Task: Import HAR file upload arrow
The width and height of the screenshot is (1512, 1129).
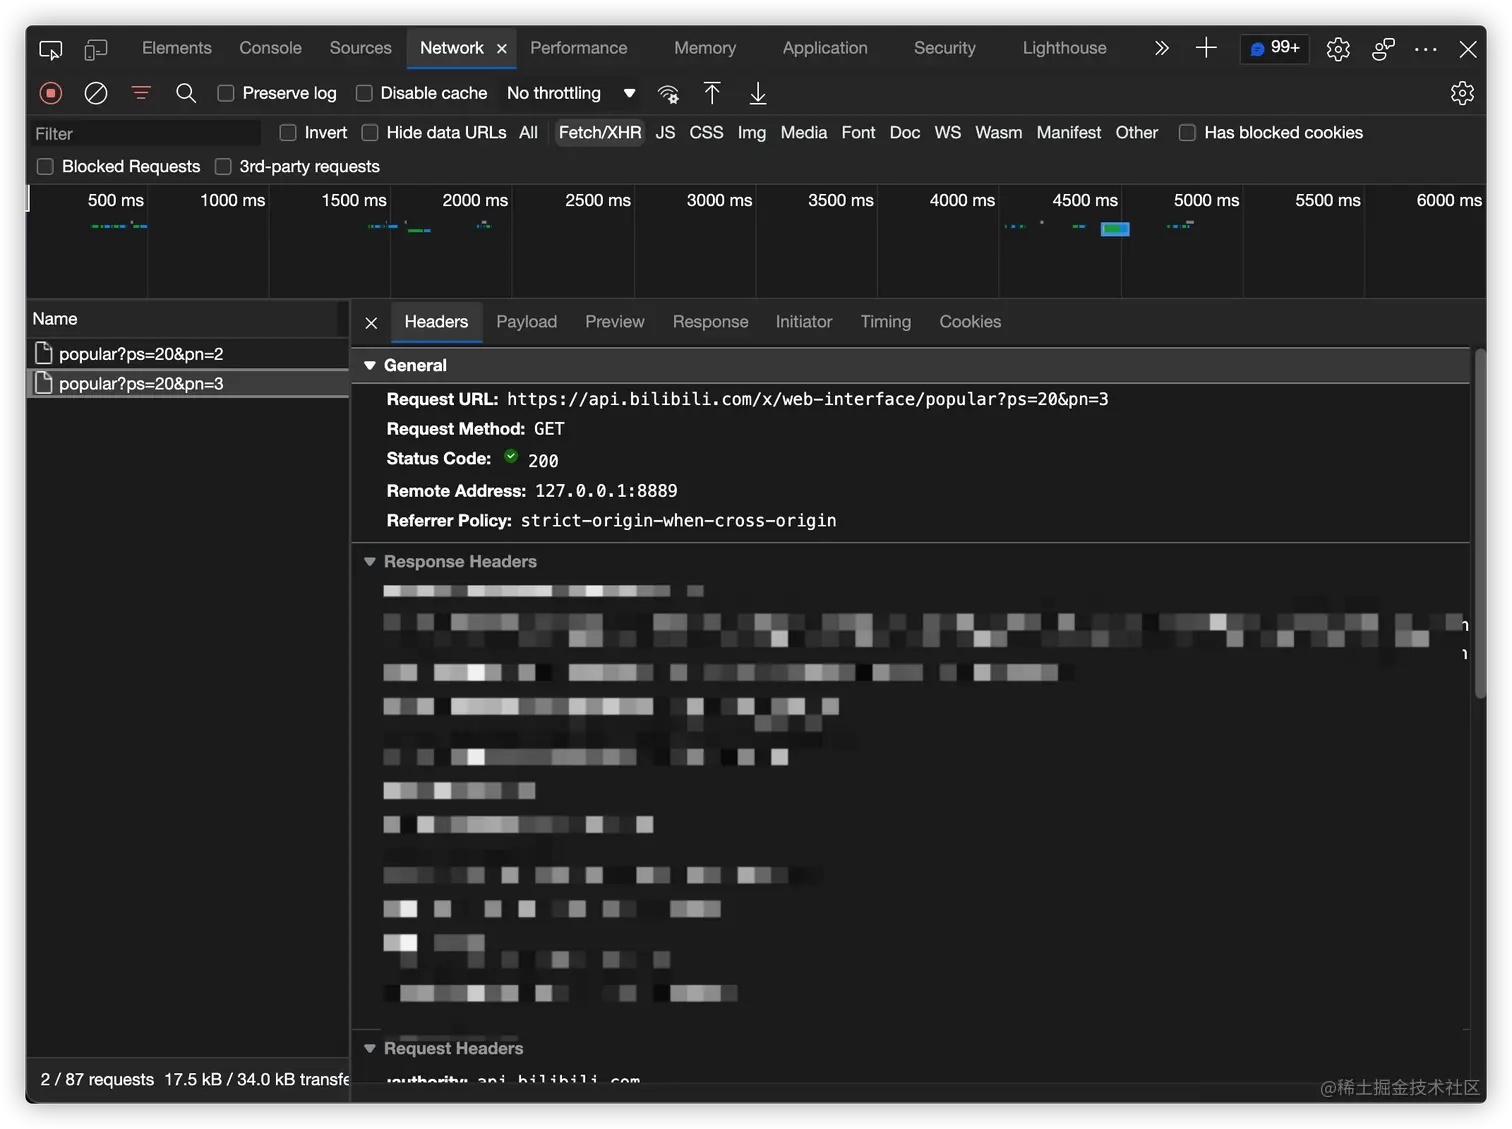Action: point(712,93)
